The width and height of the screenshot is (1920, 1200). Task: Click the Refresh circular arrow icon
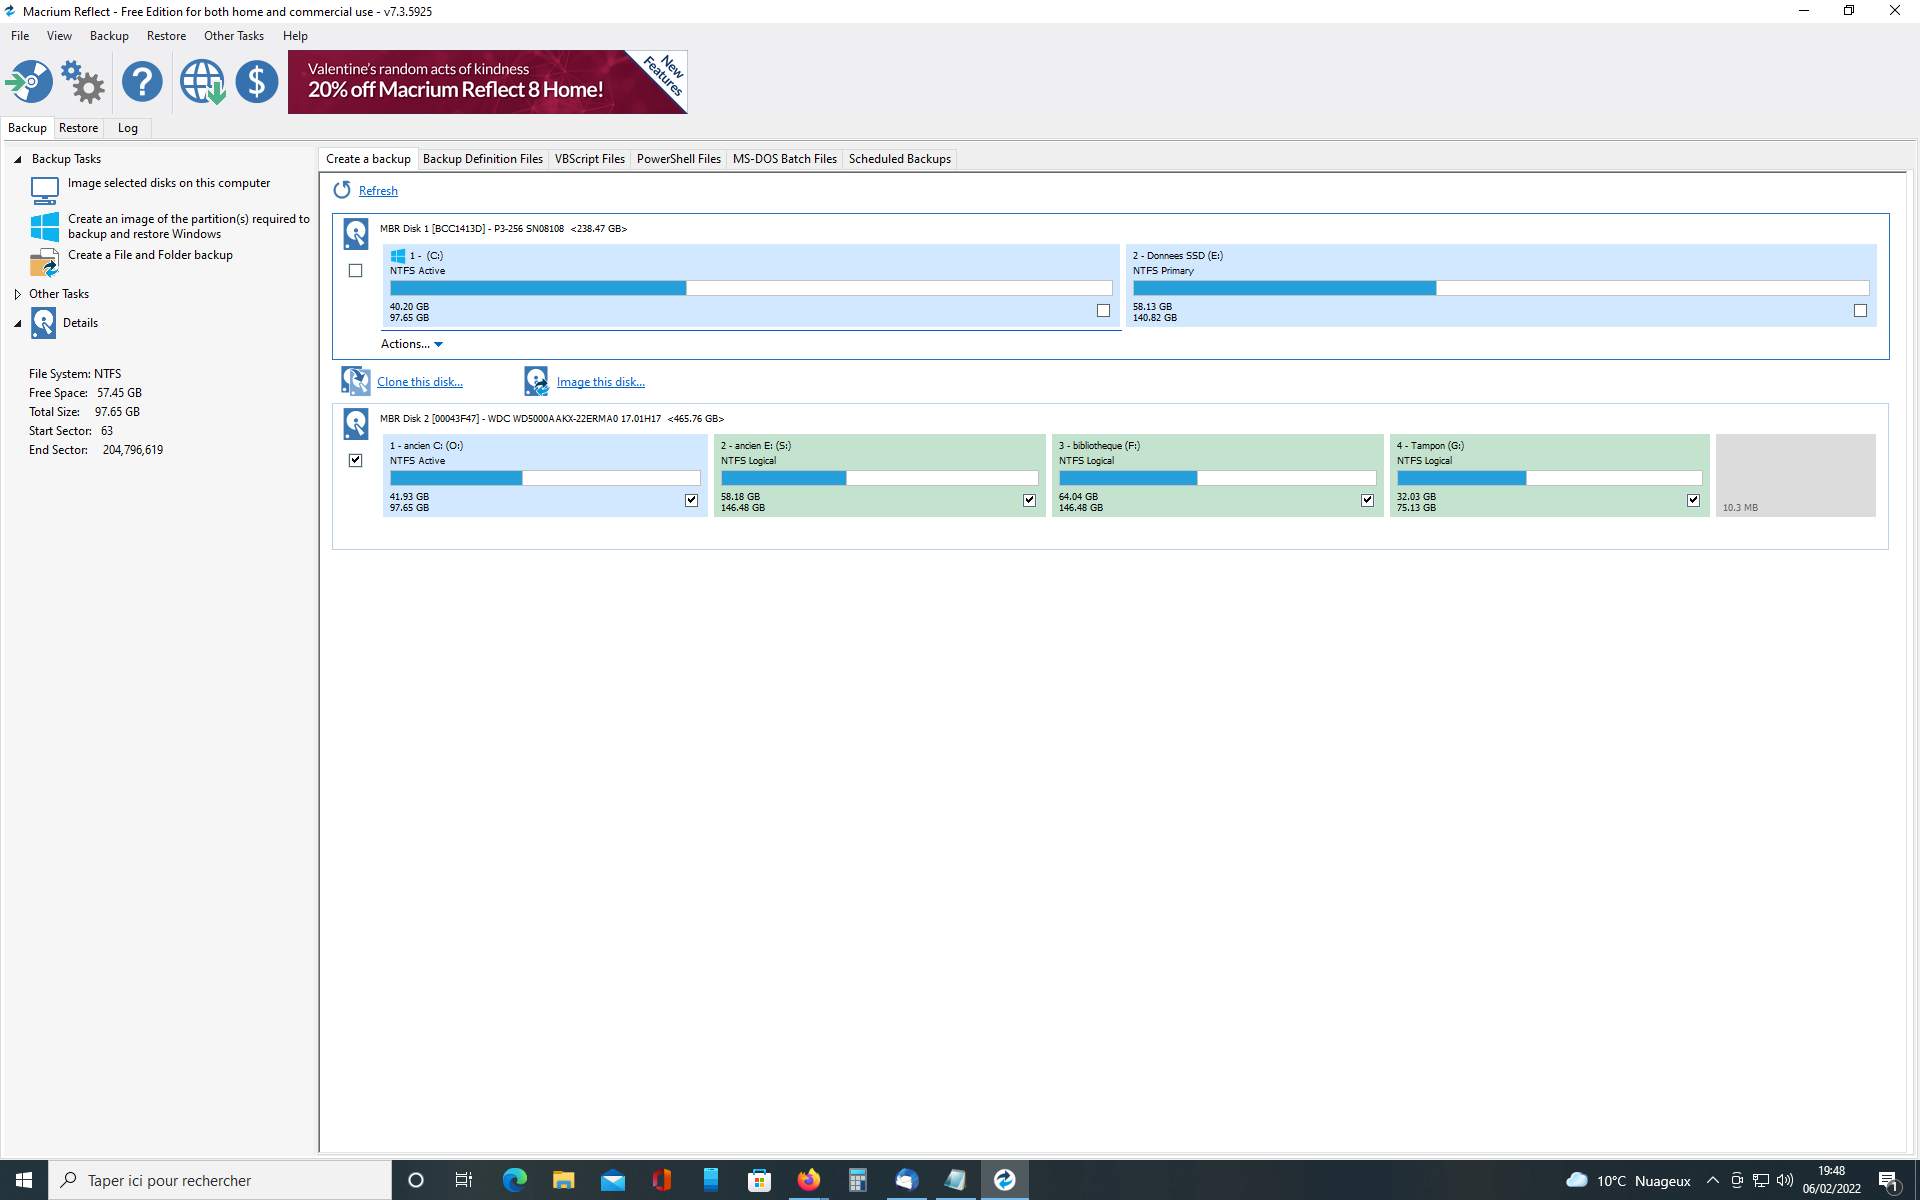(x=342, y=190)
